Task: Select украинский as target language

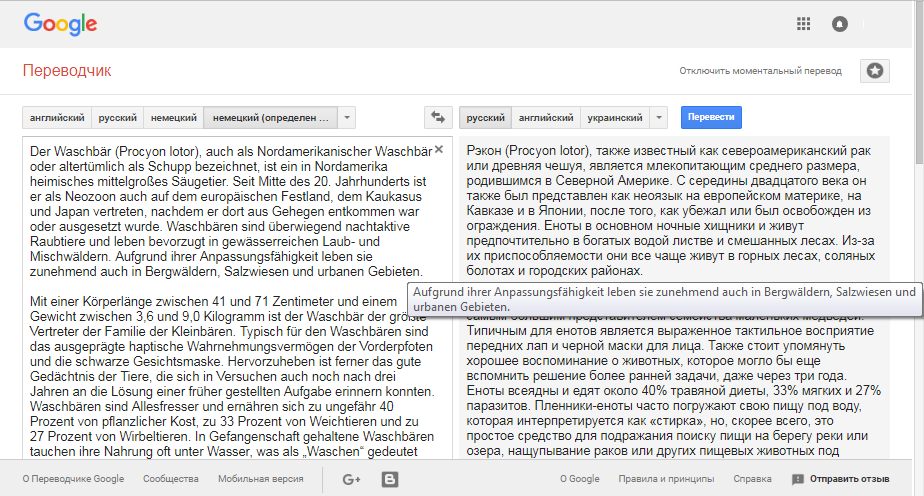Action: click(615, 117)
